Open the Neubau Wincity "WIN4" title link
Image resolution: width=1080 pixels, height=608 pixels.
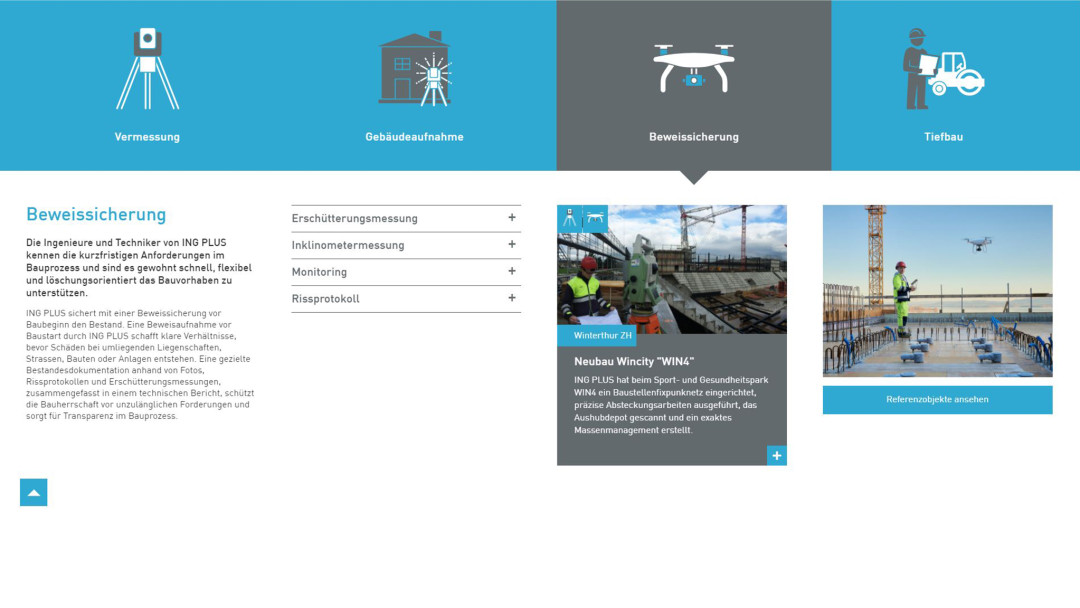(x=634, y=361)
